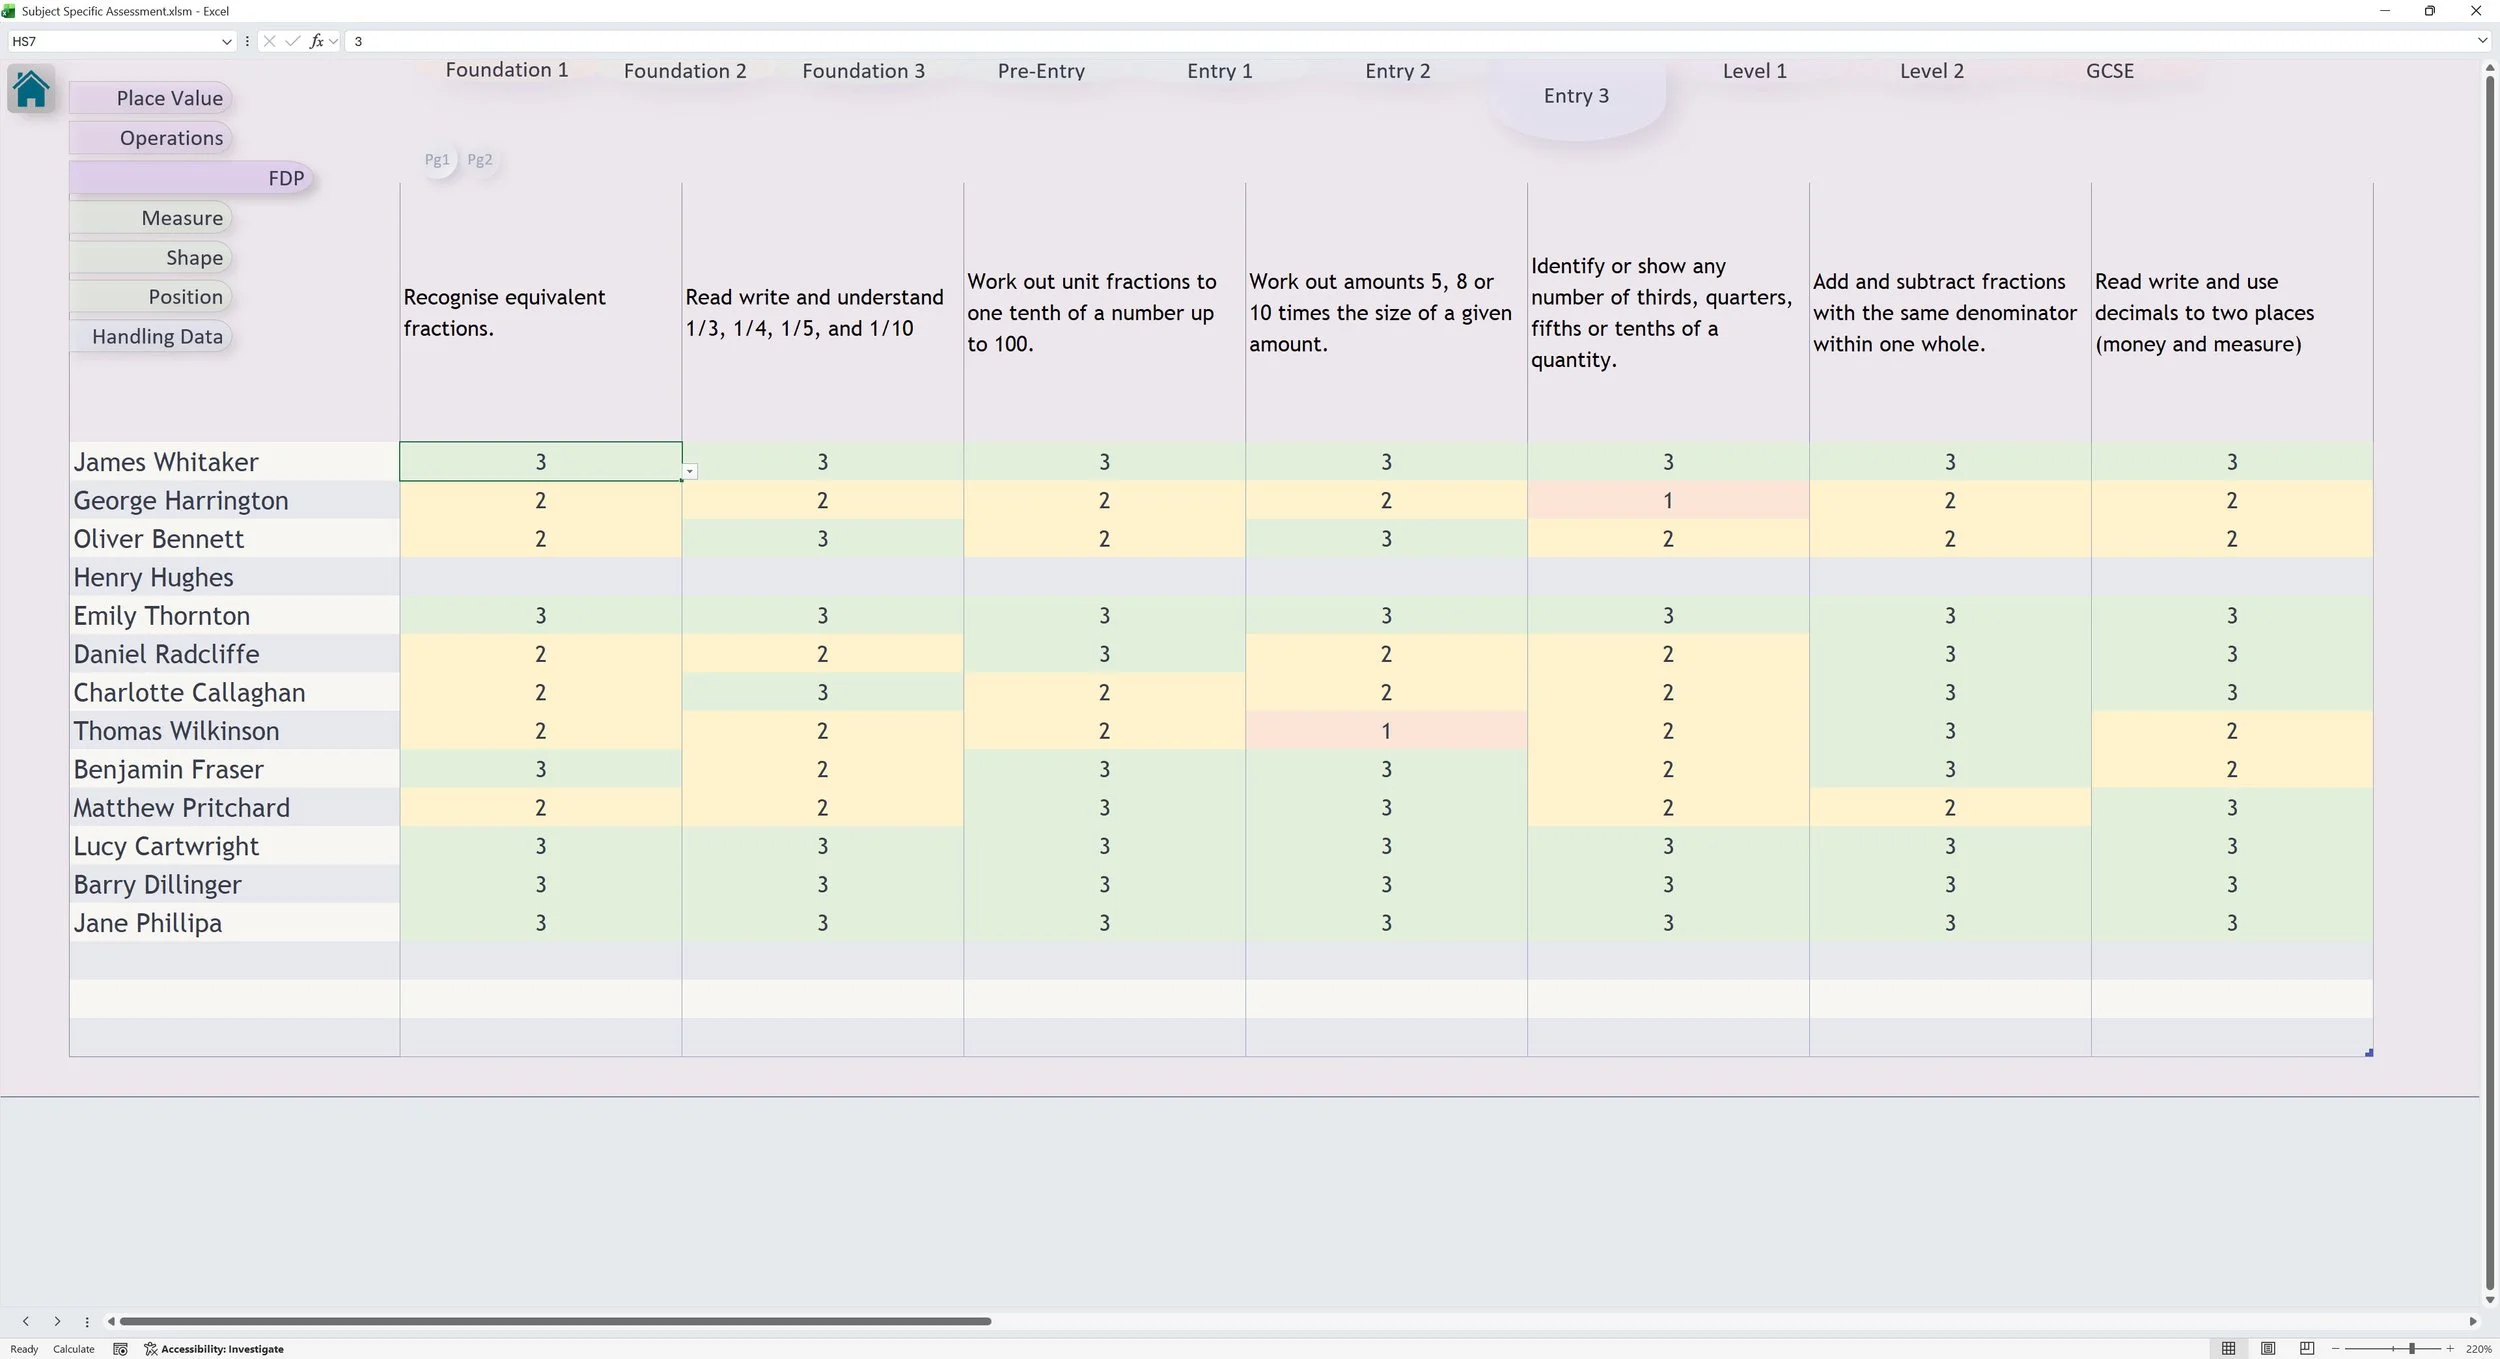Open the Measure section
Screen dimensions: 2500x1359
pos(151,218)
